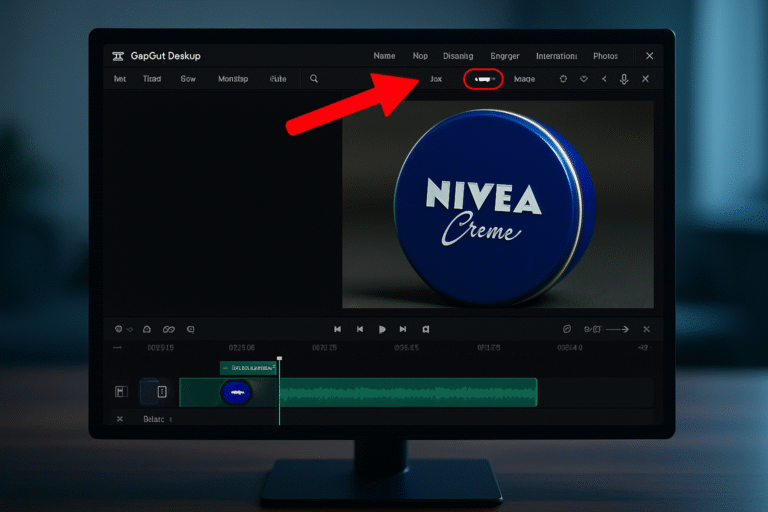Click the timeline zoom icon at ruler start
768x512 pixels.
[117, 348]
